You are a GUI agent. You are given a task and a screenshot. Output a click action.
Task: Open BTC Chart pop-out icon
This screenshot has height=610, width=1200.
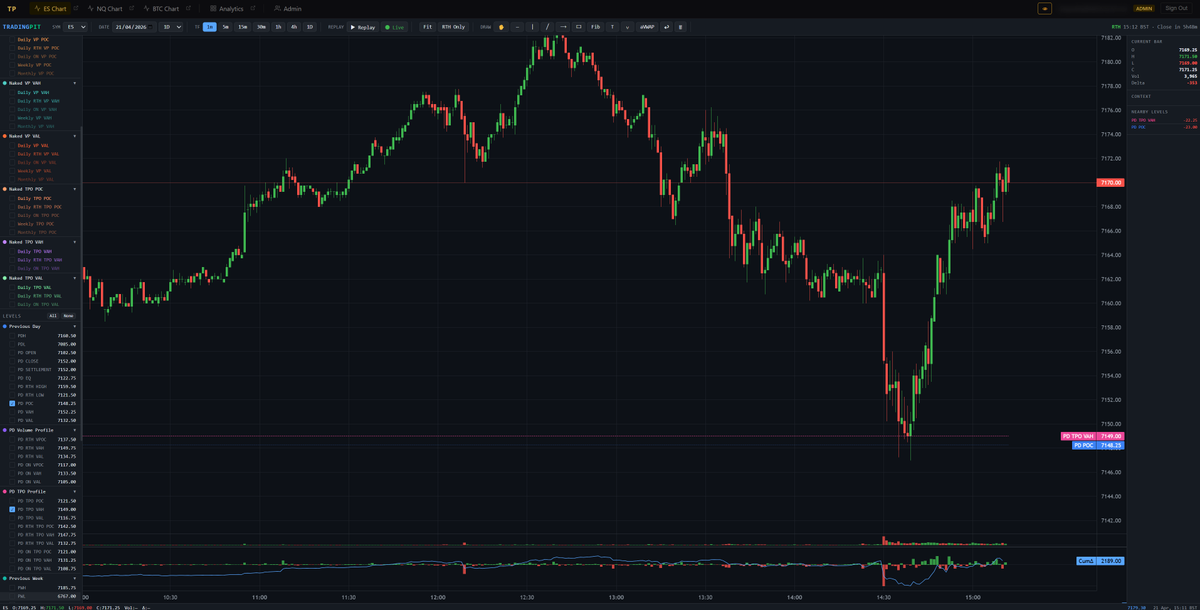[x=188, y=8]
